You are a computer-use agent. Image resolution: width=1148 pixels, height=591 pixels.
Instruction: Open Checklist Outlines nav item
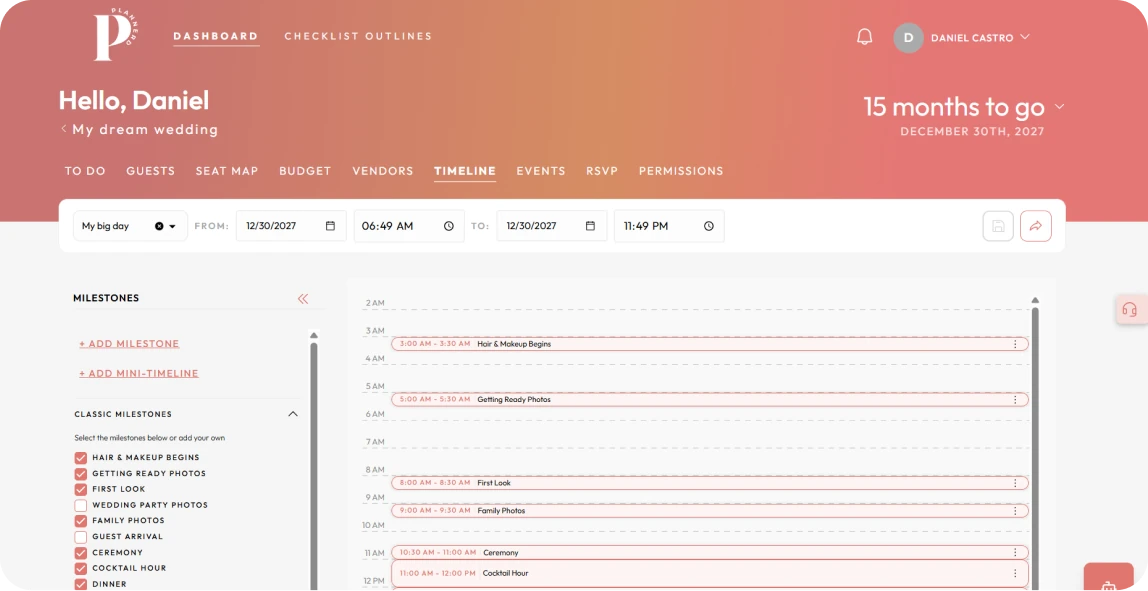(x=358, y=36)
